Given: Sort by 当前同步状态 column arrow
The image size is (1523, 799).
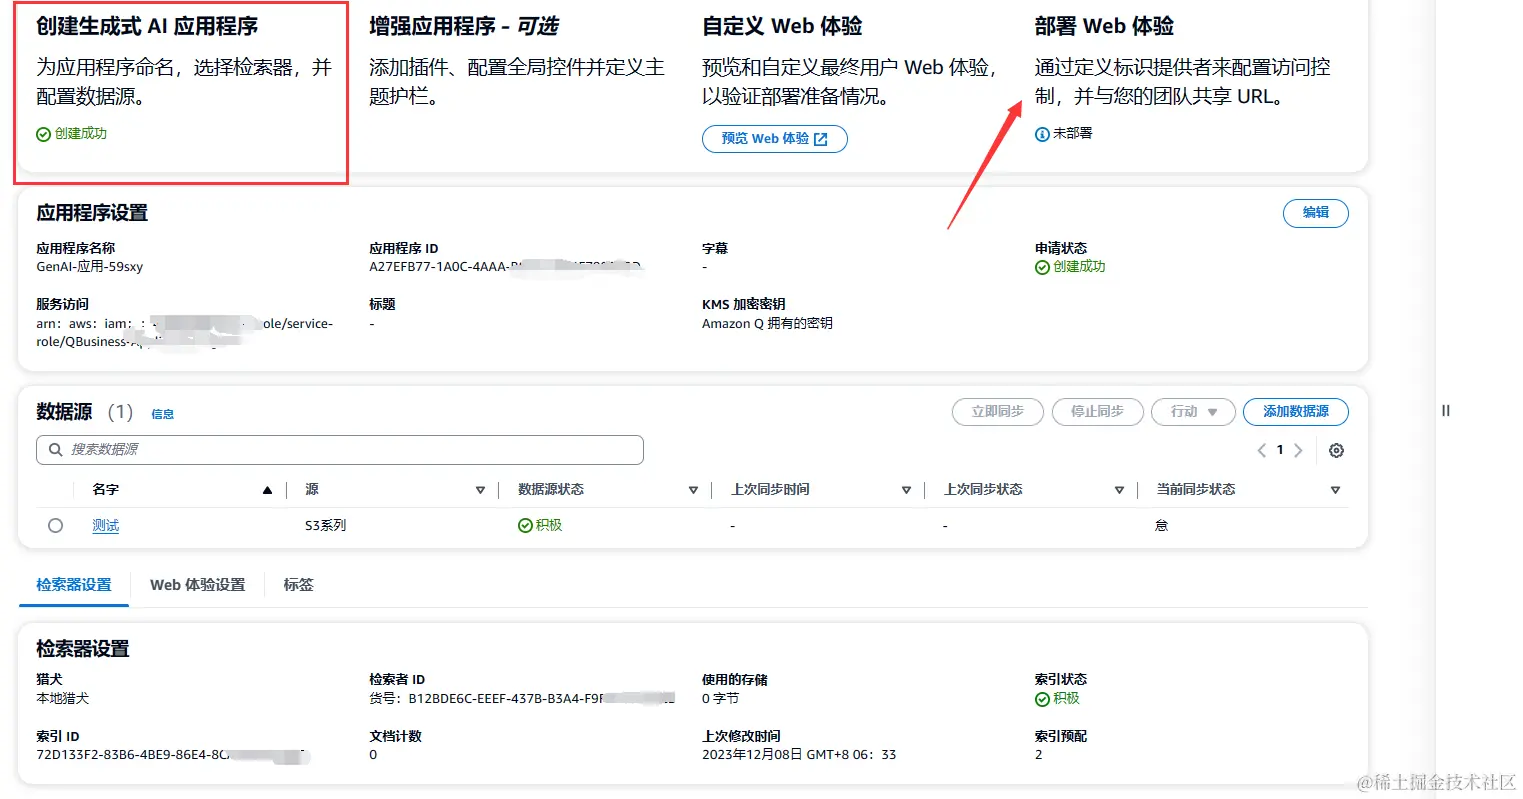Looking at the screenshot, I should [1335, 490].
